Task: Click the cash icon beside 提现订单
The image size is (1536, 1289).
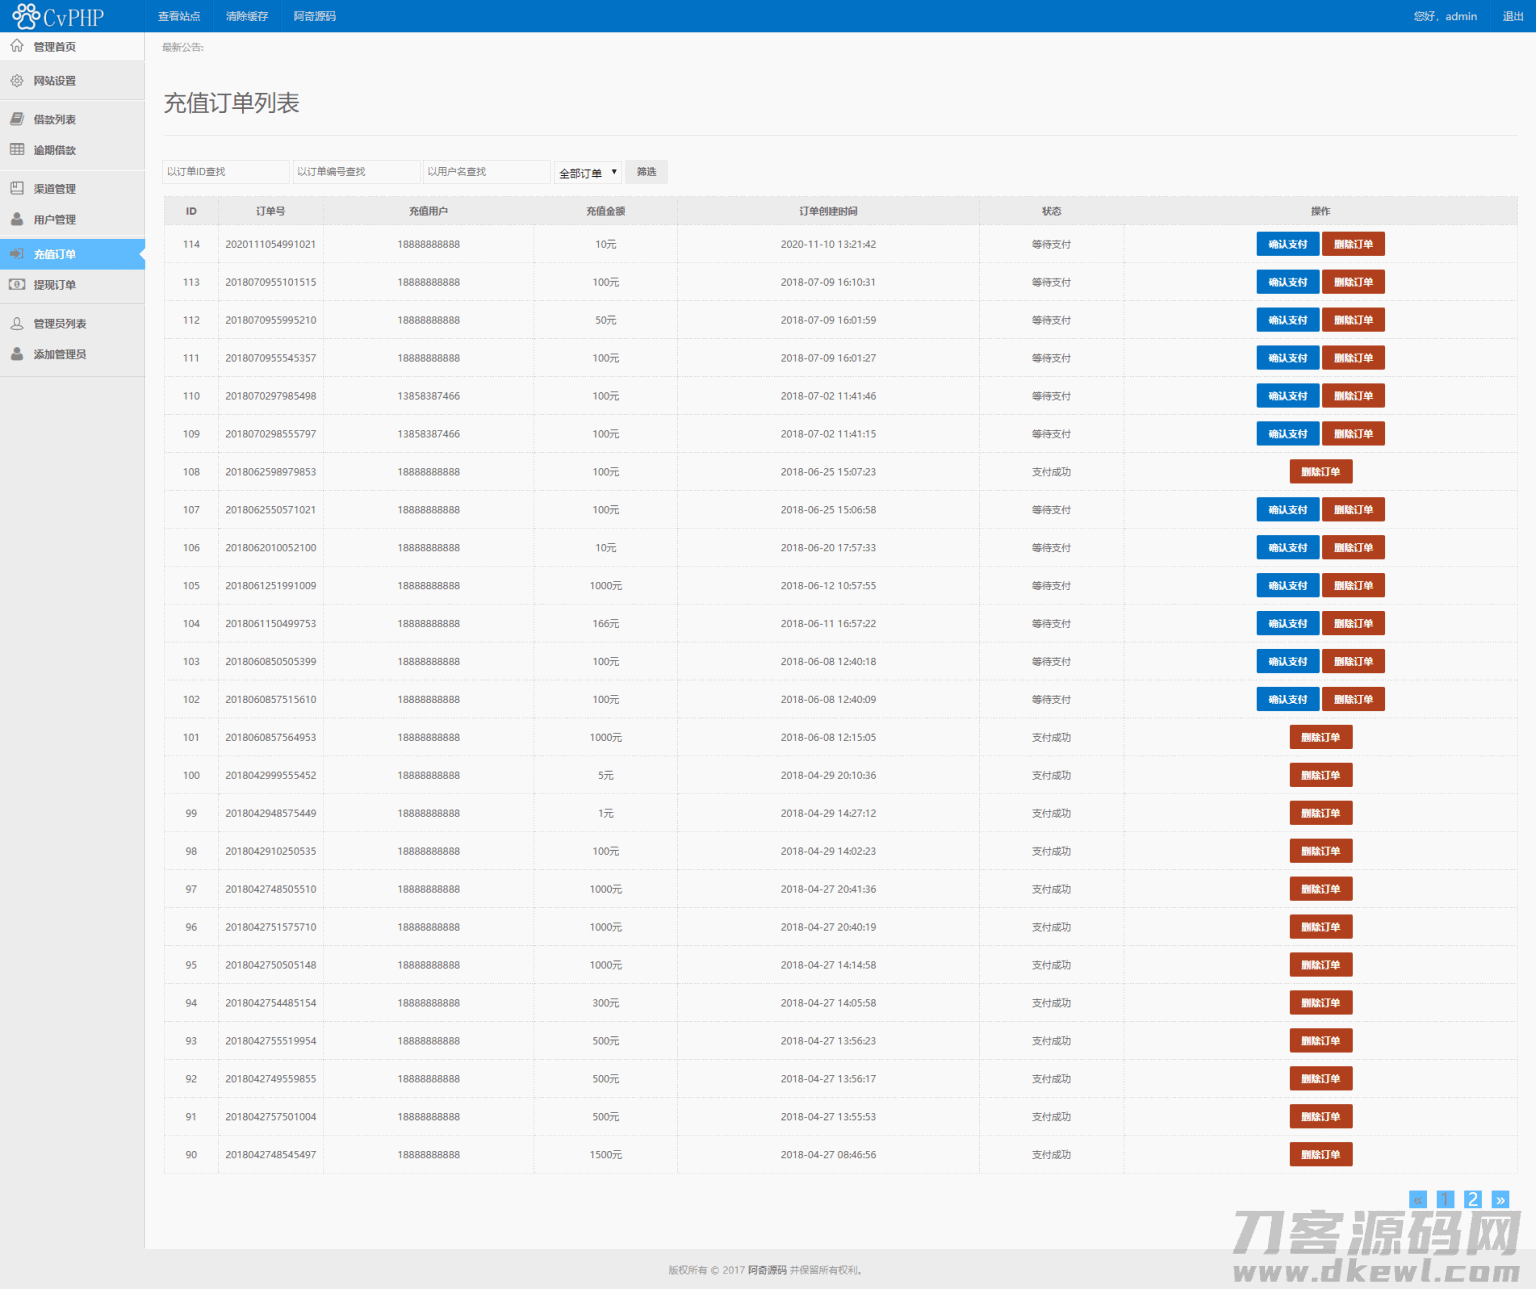Action: [17, 285]
